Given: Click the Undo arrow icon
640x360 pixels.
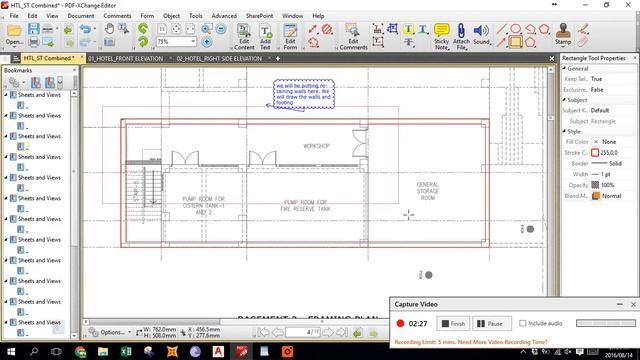Looking at the screenshot, I should pos(85,29).
